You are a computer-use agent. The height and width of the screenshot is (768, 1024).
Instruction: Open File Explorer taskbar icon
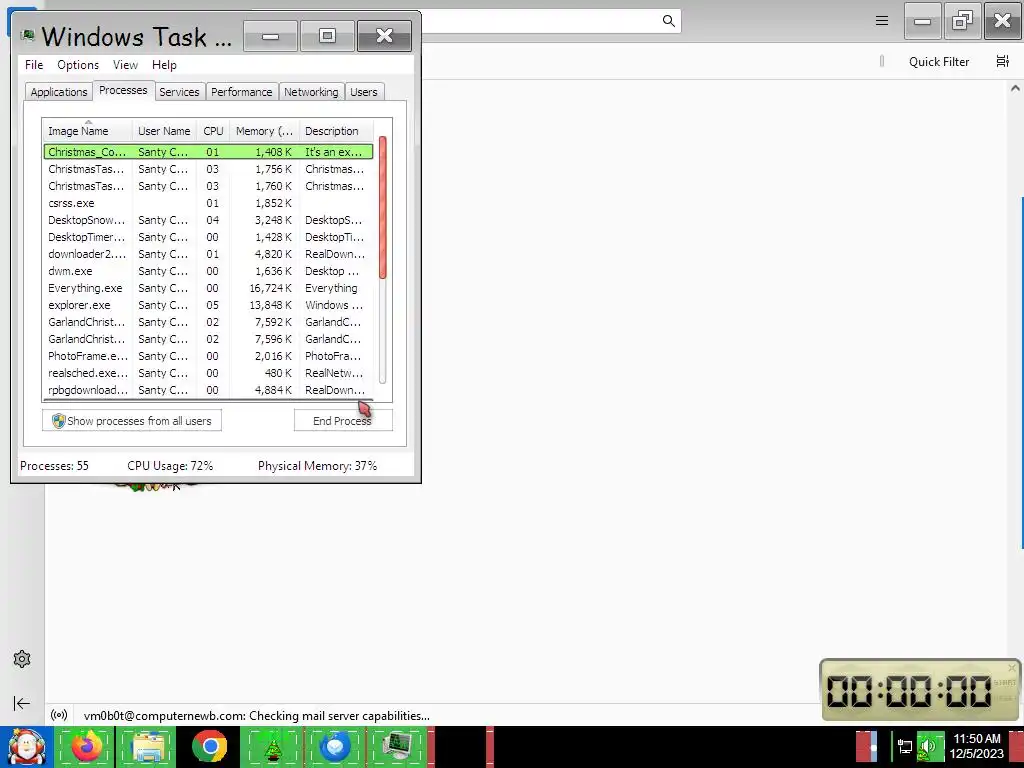tap(148, 746)
